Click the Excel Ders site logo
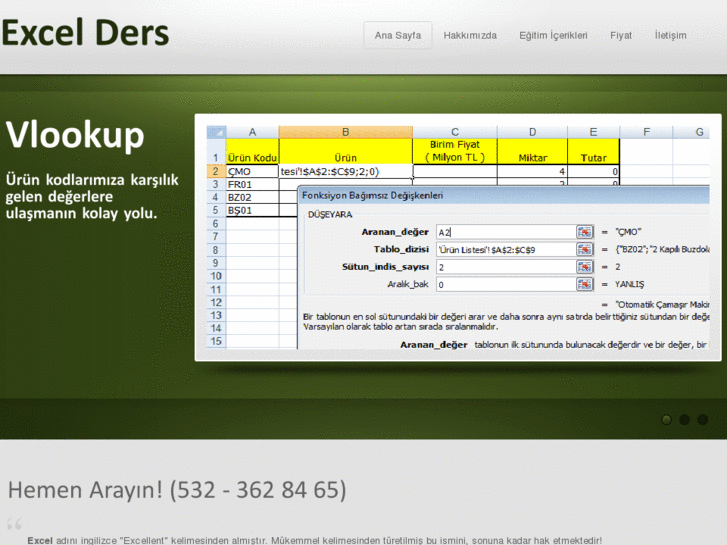 85,33
